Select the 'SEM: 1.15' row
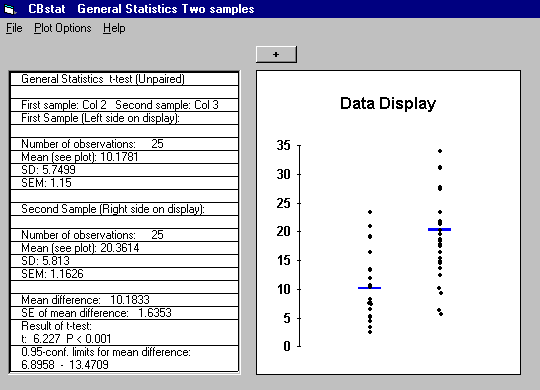Screen dimensions: 540x390 click(124, 183)
